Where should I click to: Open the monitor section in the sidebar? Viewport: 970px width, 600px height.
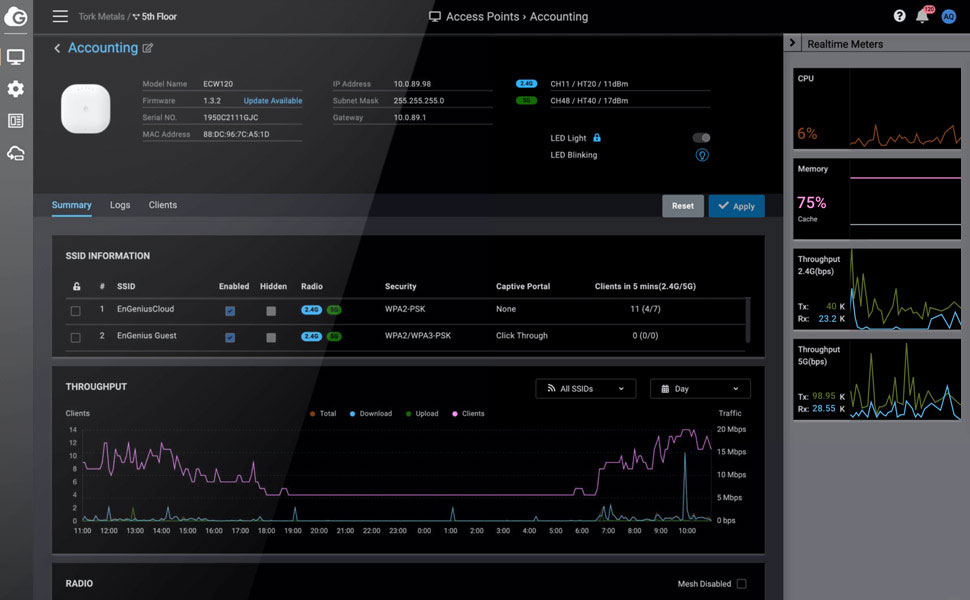[x=15, y=57]
